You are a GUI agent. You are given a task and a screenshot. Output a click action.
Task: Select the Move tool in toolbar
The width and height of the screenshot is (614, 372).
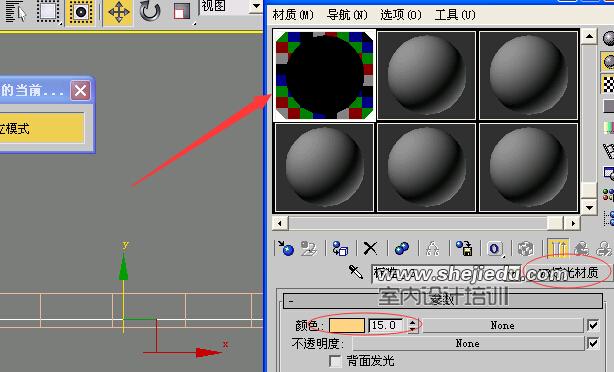tap(119, 12)
